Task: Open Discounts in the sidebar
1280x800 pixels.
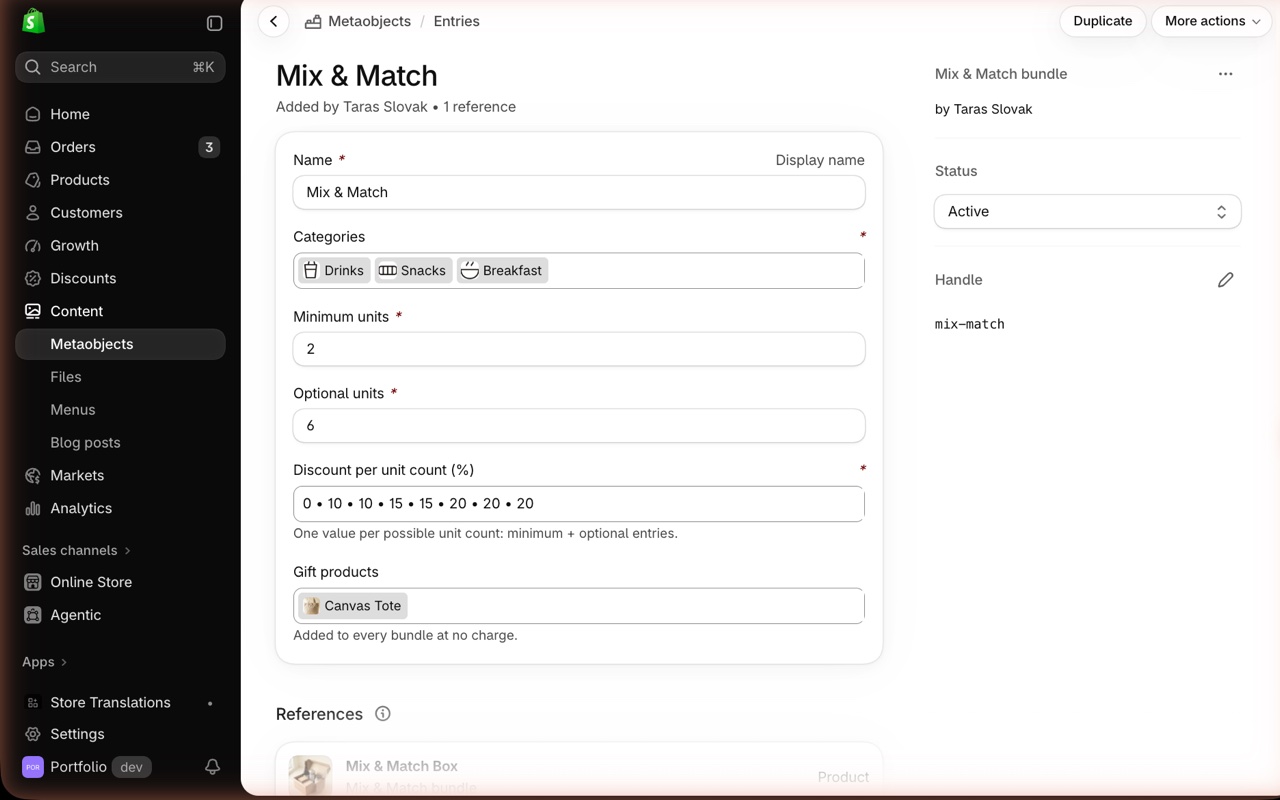Action: [x=83, y=278]
